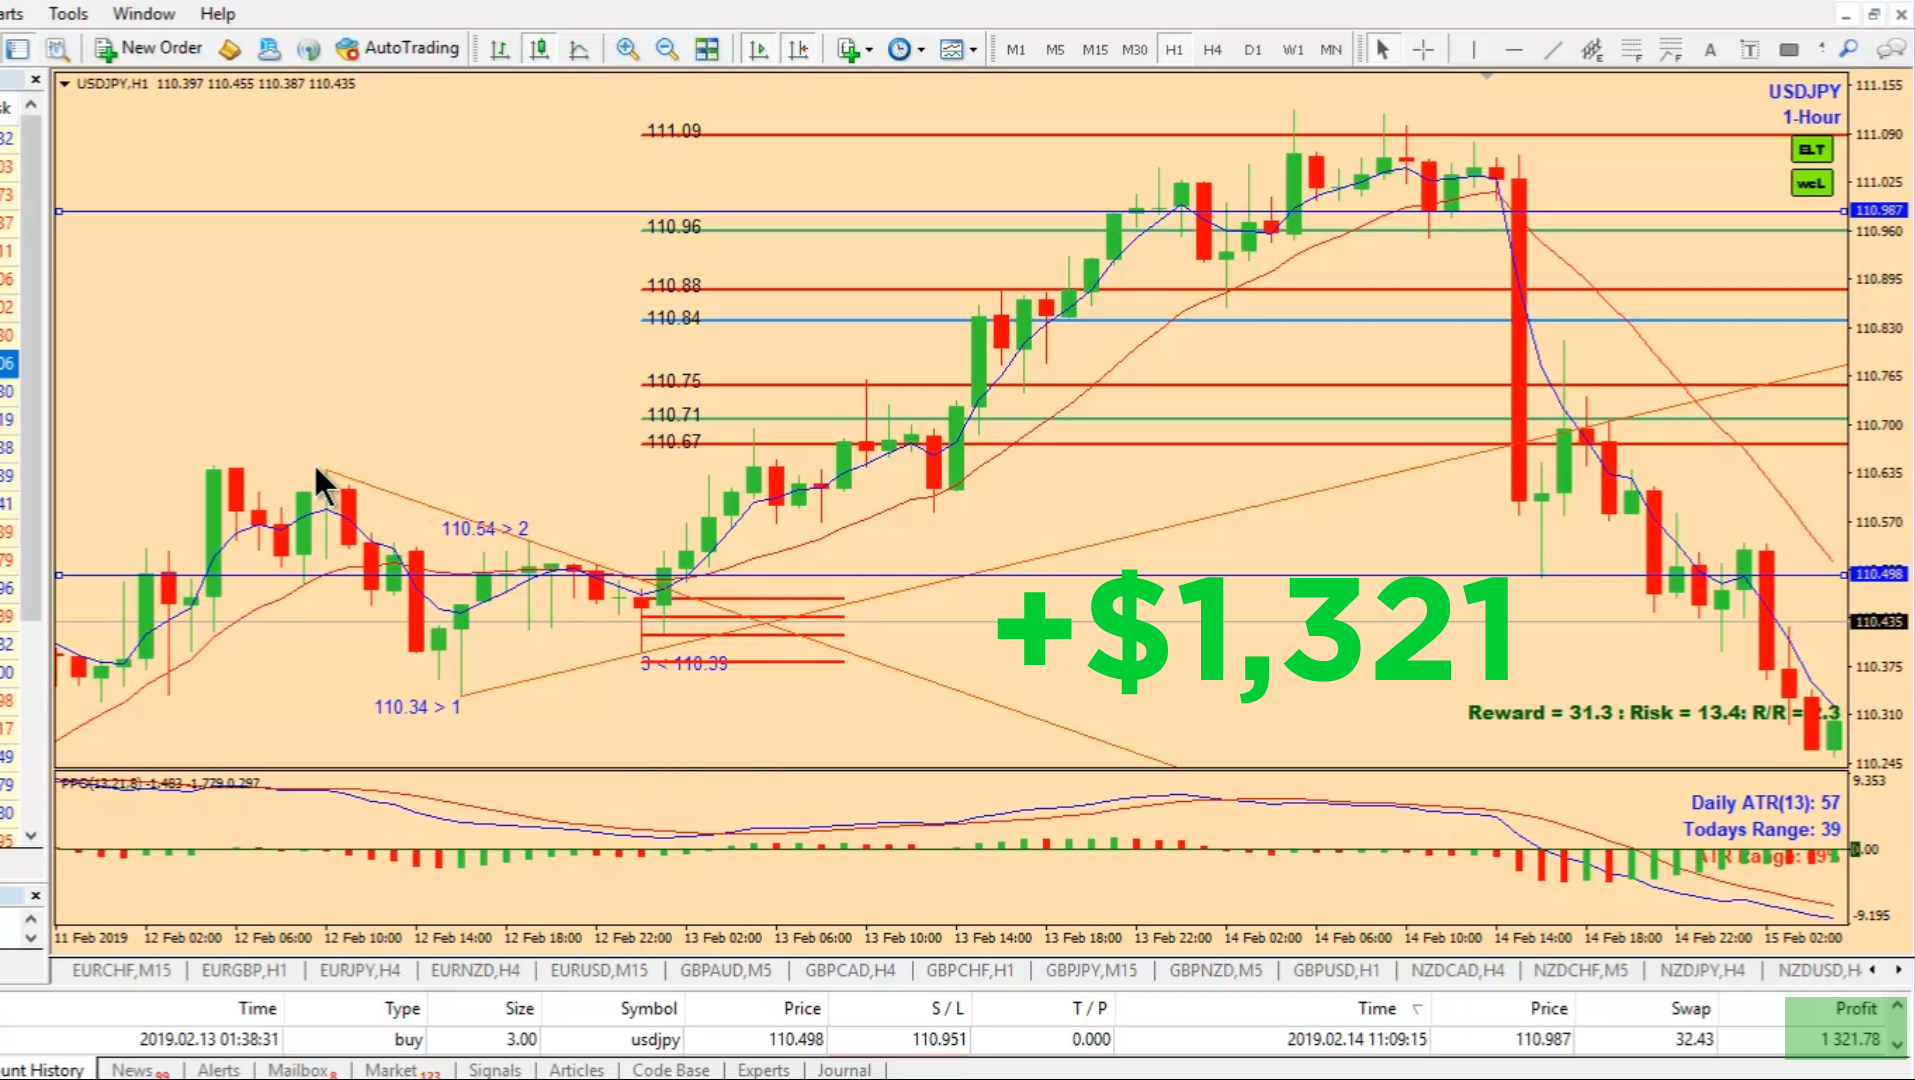
Task: Open the USDJPY,H1 chart menu triangle
Action: point(65,84)
